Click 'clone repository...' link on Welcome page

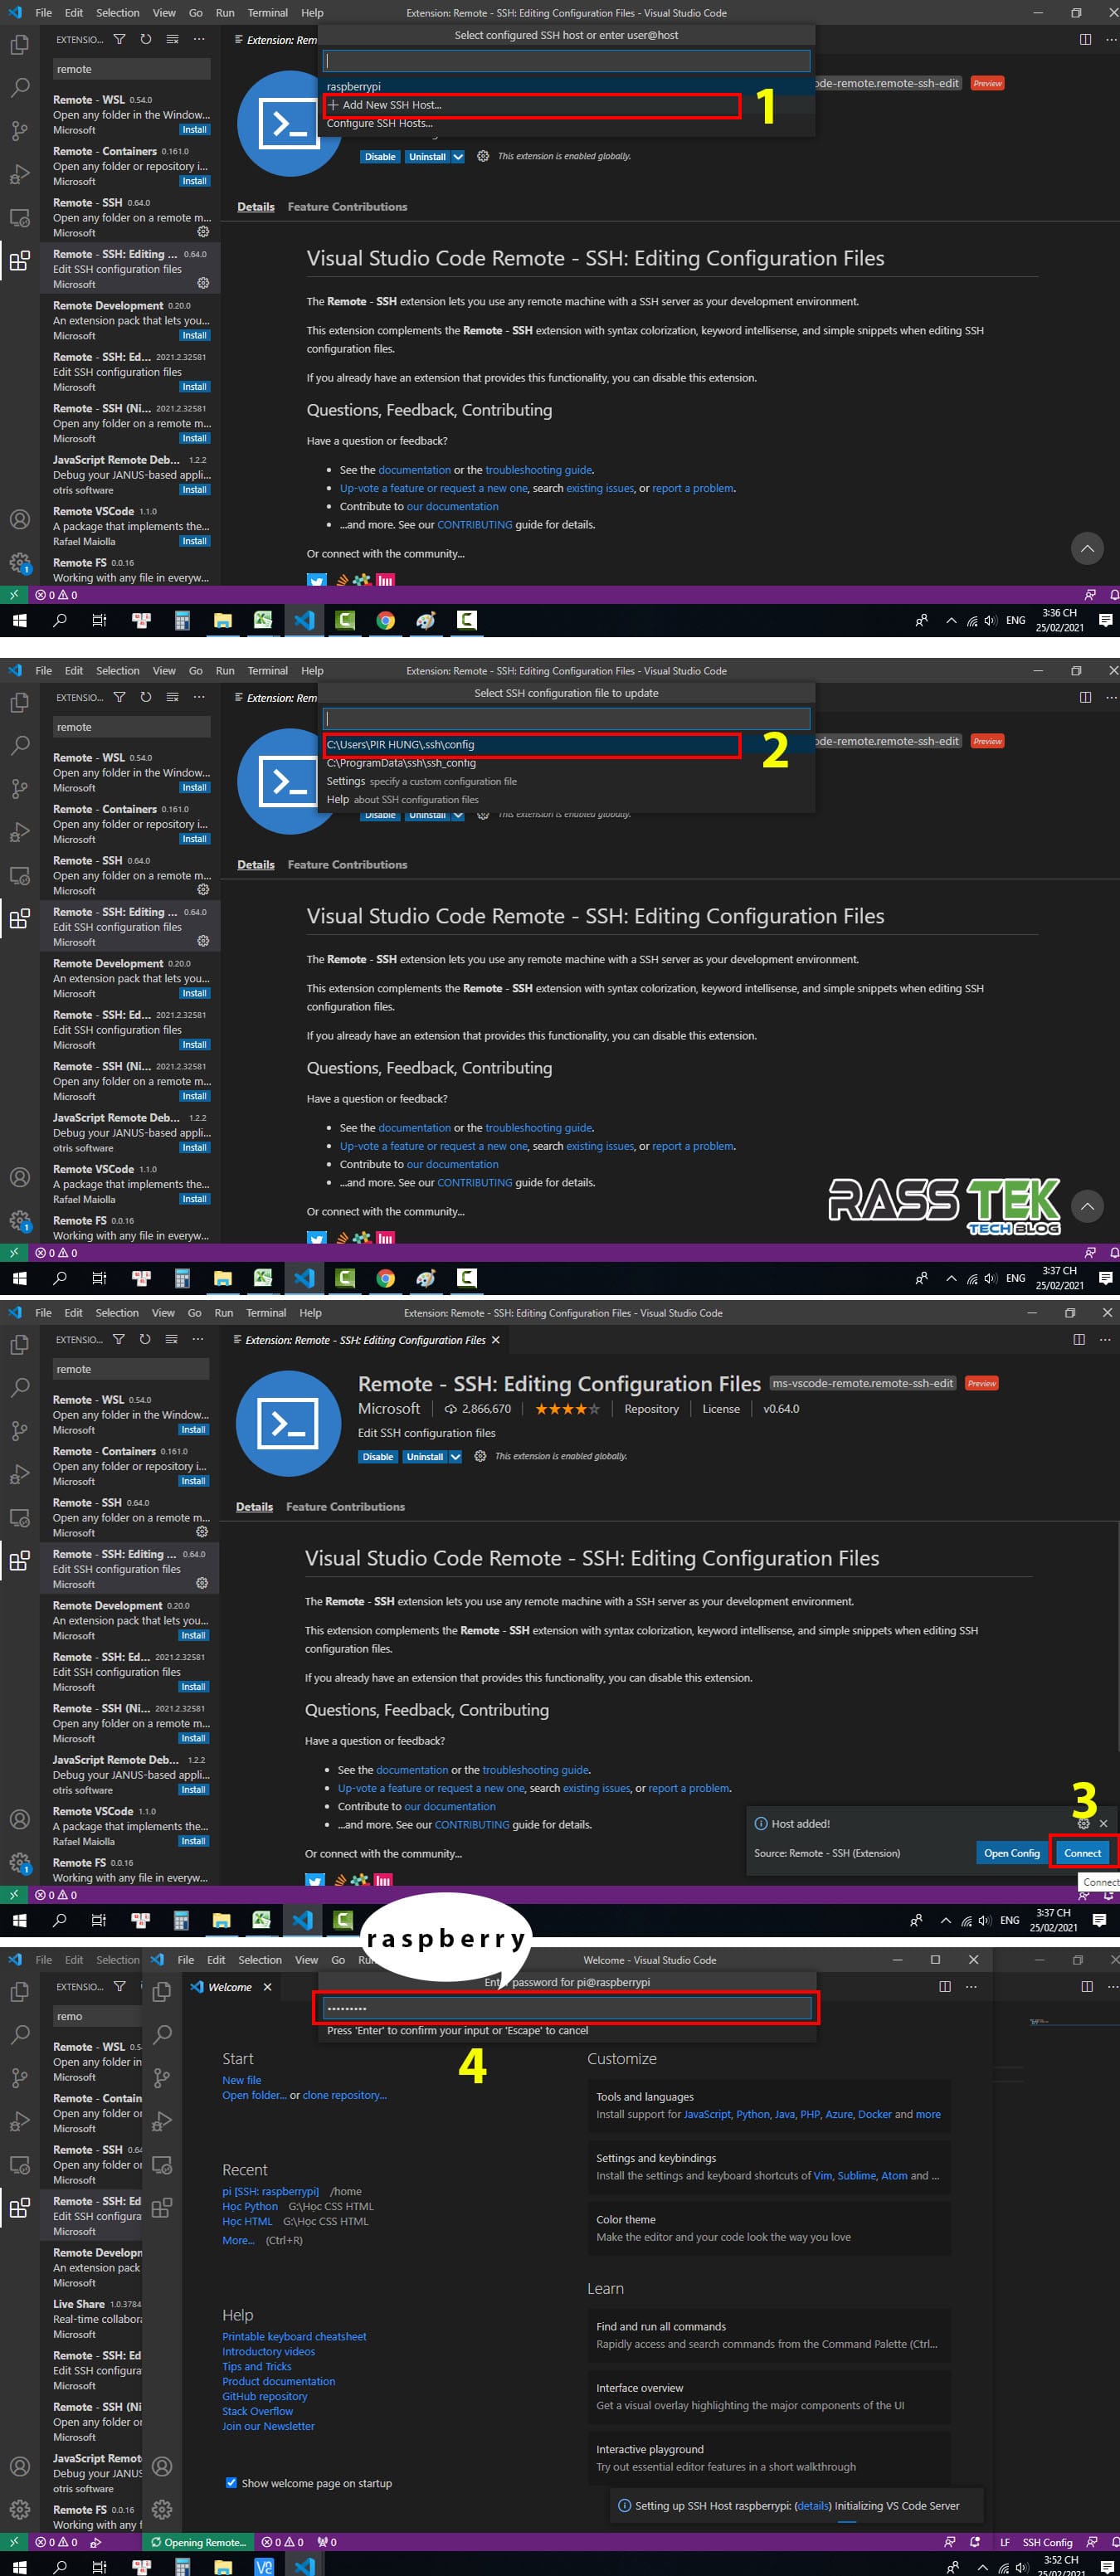click(344, 2095)
